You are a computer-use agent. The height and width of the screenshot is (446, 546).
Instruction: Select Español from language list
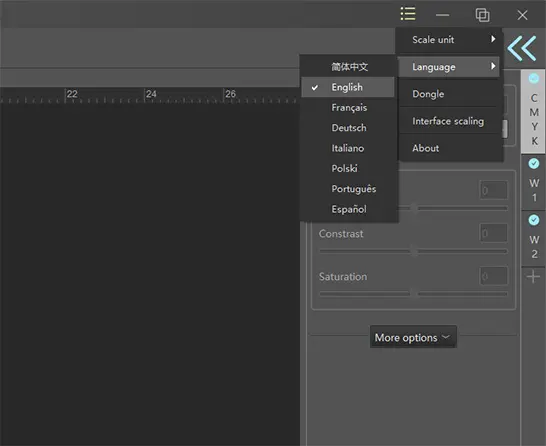click(349, 209)
